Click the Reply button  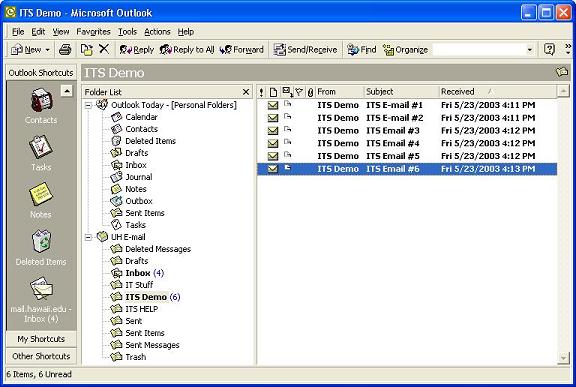tap(136, 50)
